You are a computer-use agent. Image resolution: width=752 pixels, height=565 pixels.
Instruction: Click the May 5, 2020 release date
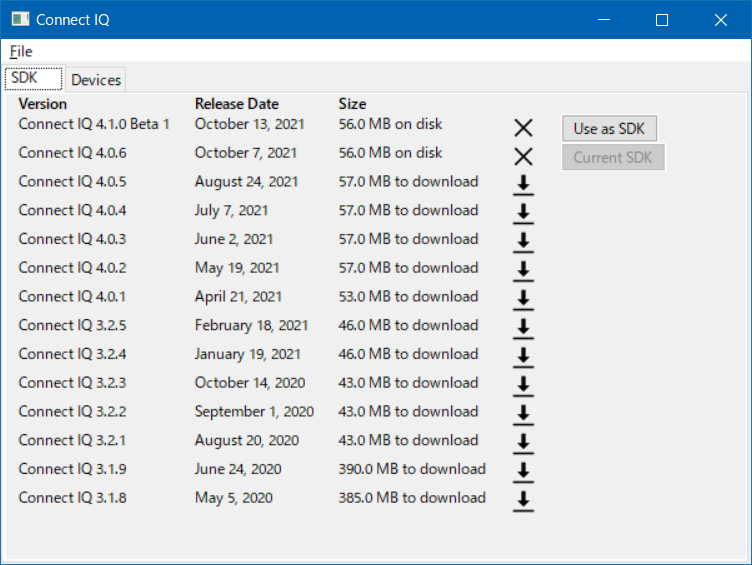(x=234, y=498)
